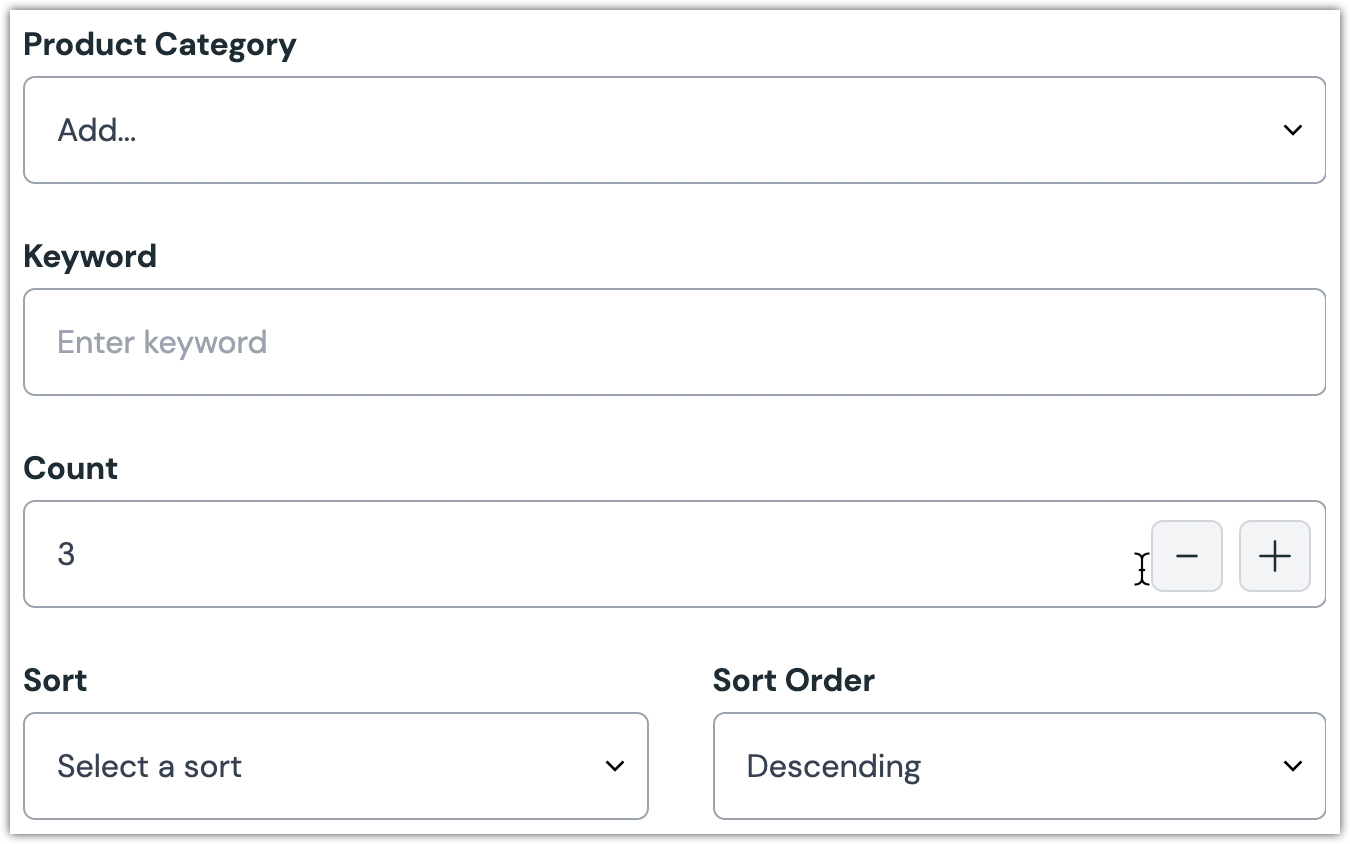Click the minus icon in Count
This screenshot has height=844, width=1350.
tap(1186, 556)
